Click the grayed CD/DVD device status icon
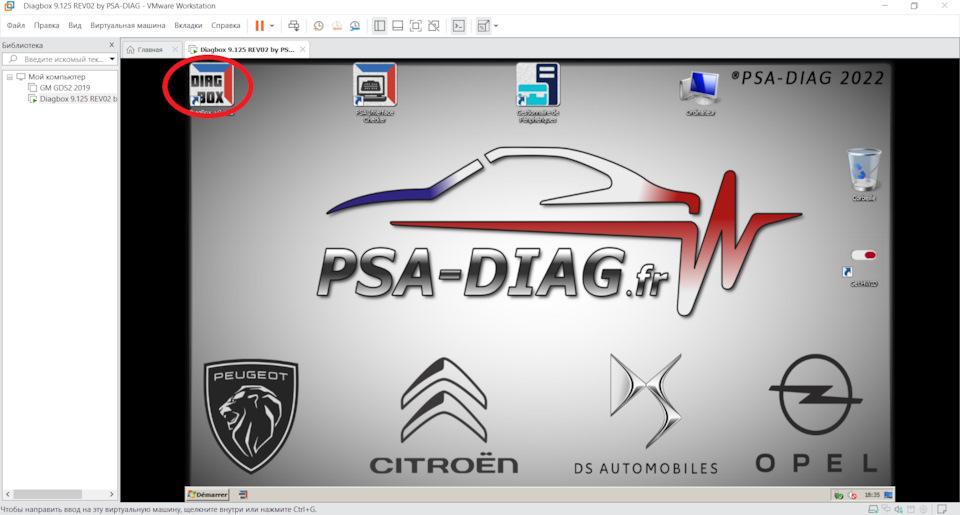This screenshot has width=960, height=515. click(923, 509)
